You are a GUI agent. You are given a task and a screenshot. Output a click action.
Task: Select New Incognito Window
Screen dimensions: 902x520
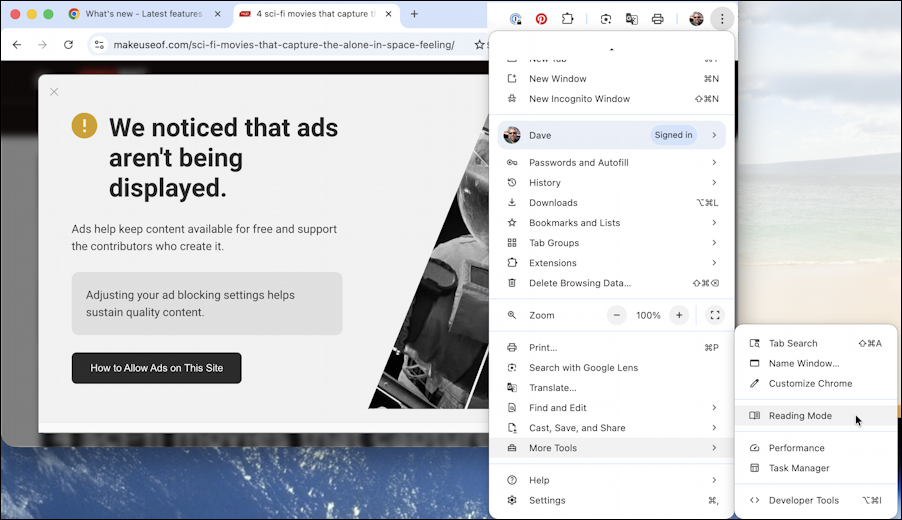612,99
